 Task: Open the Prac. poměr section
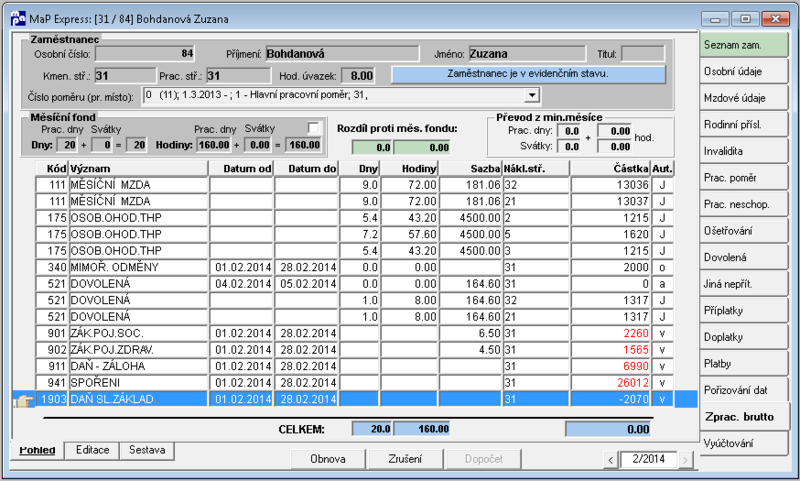743,178
